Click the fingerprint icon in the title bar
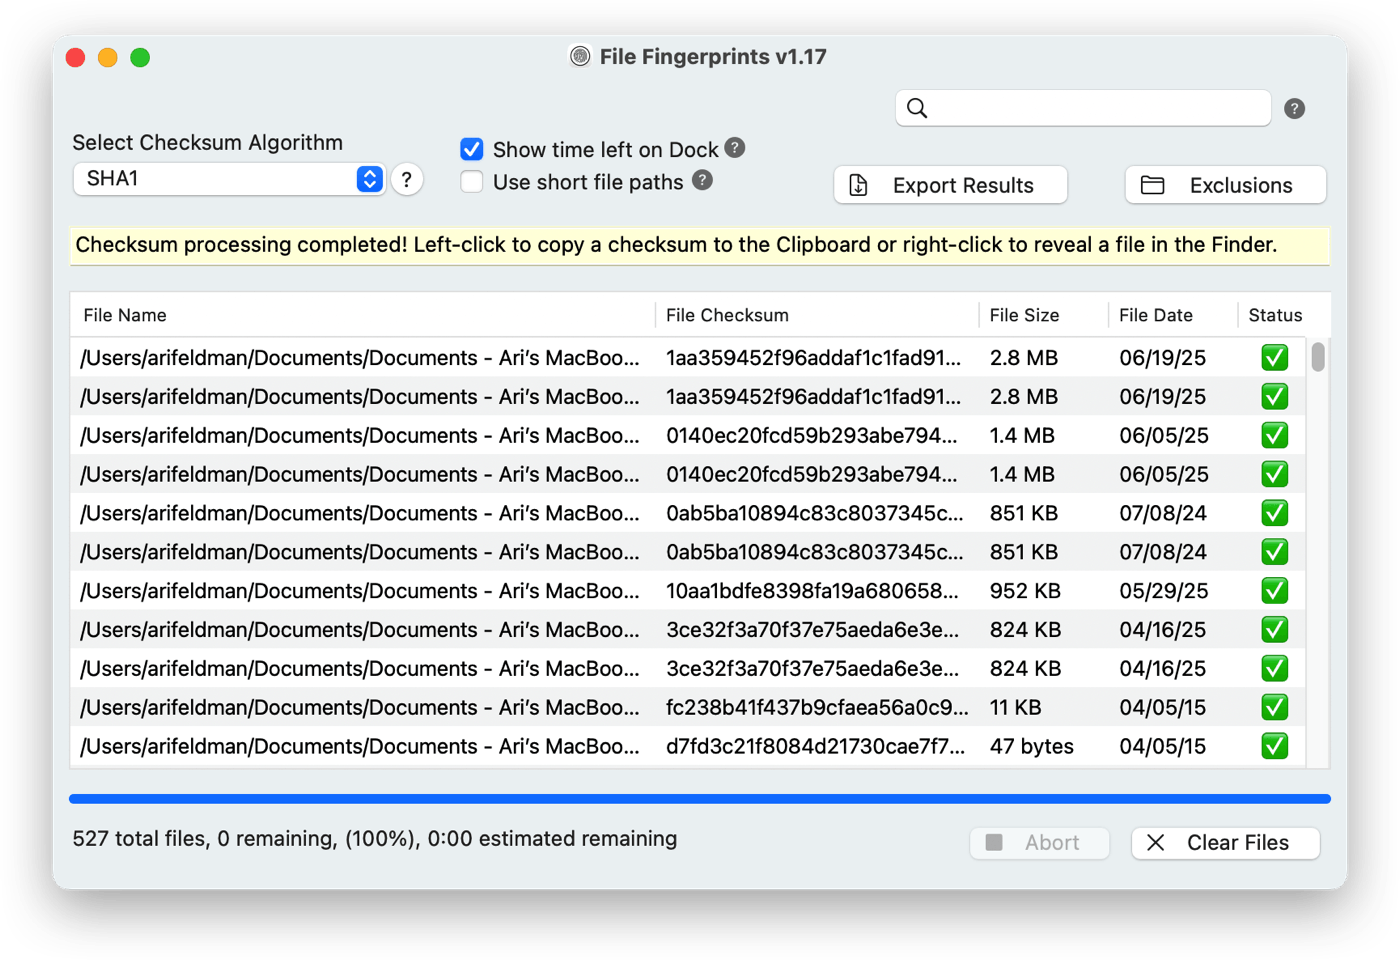 [x=579, y=57]
